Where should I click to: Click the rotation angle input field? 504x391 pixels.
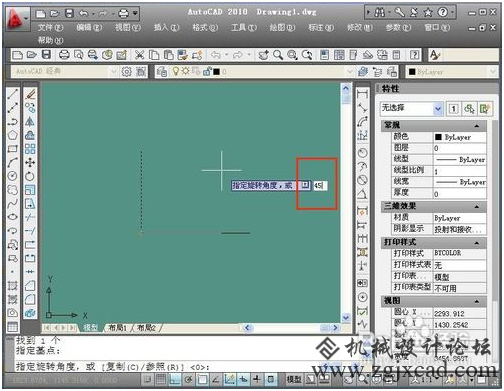click(x=320, y=186)
